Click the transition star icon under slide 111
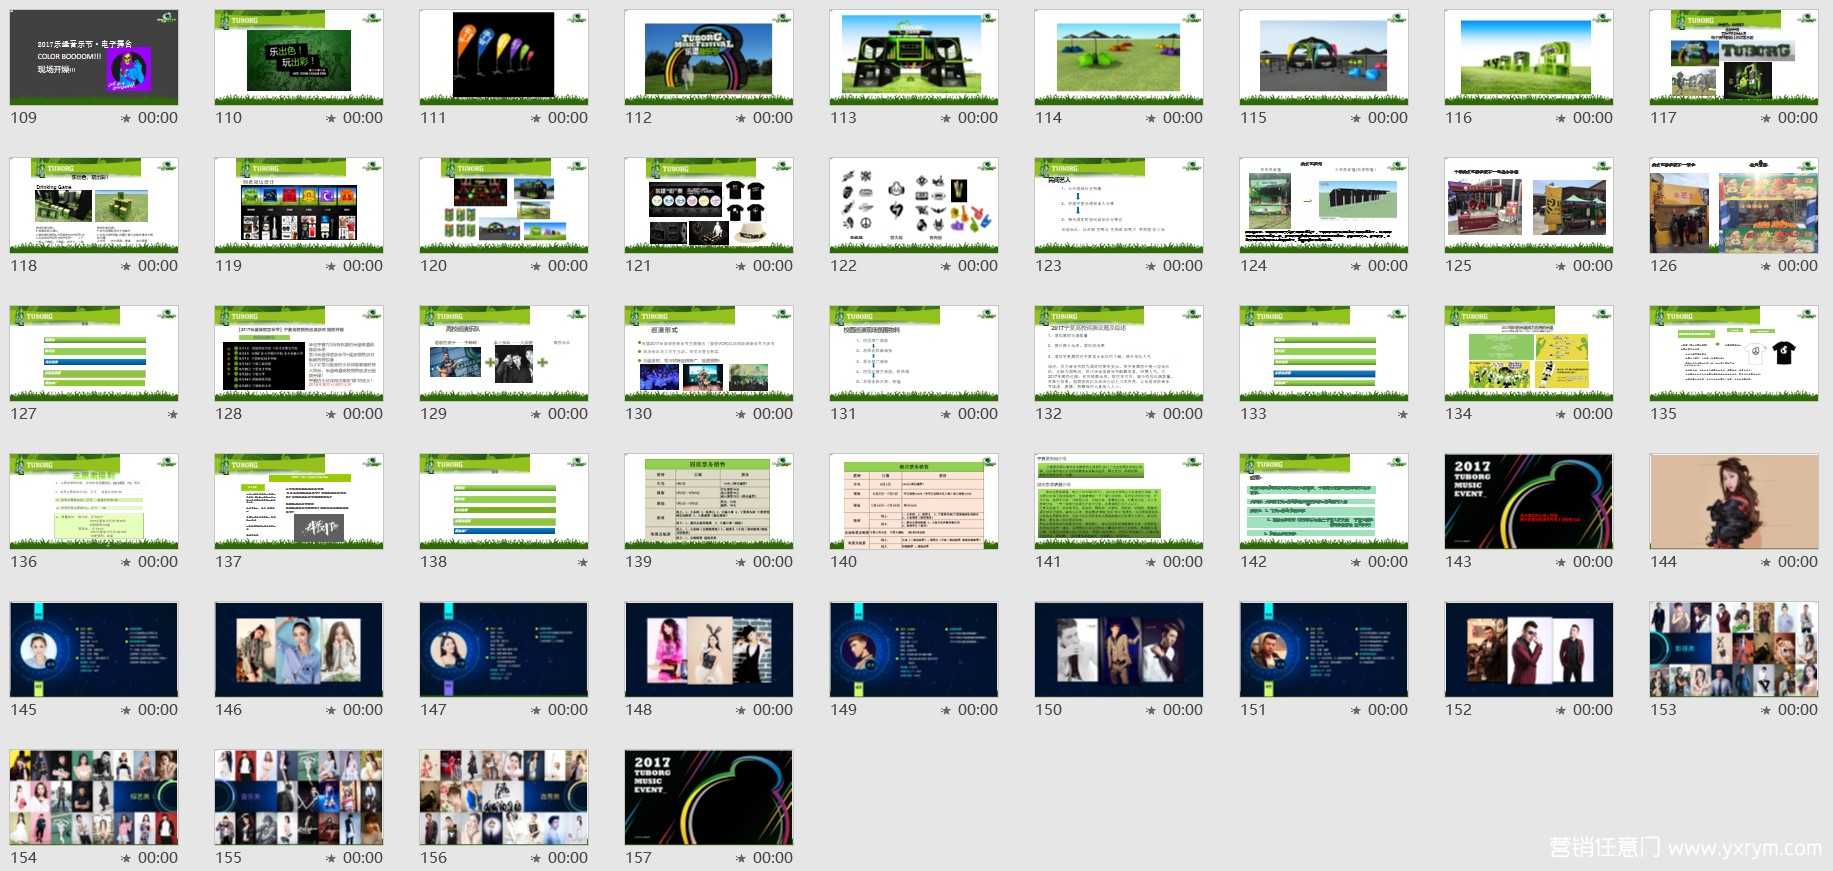Screen dimensions: 1833x871 (x=535, y=118)
